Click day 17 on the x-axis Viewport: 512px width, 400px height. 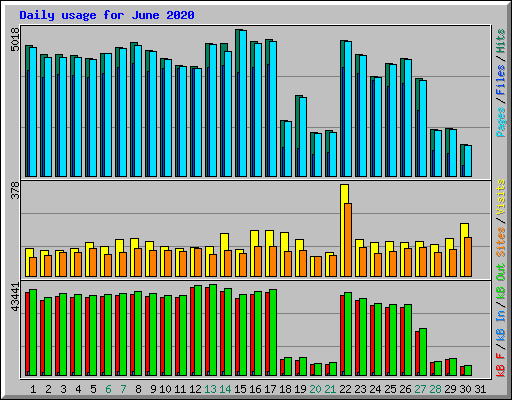[x=270, y=389]
